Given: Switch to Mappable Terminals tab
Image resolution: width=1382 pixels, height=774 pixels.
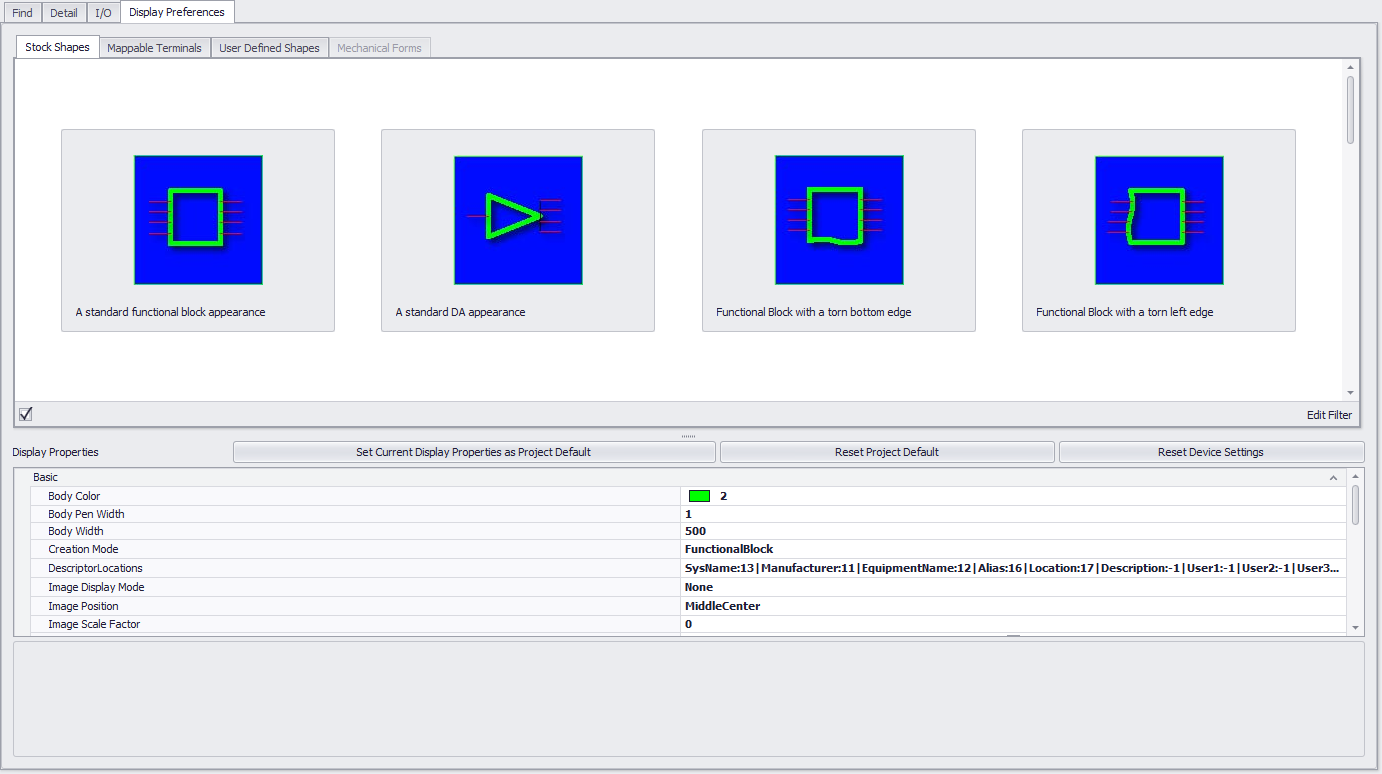Looking at the screenshot, I should (x=155, y=48).
